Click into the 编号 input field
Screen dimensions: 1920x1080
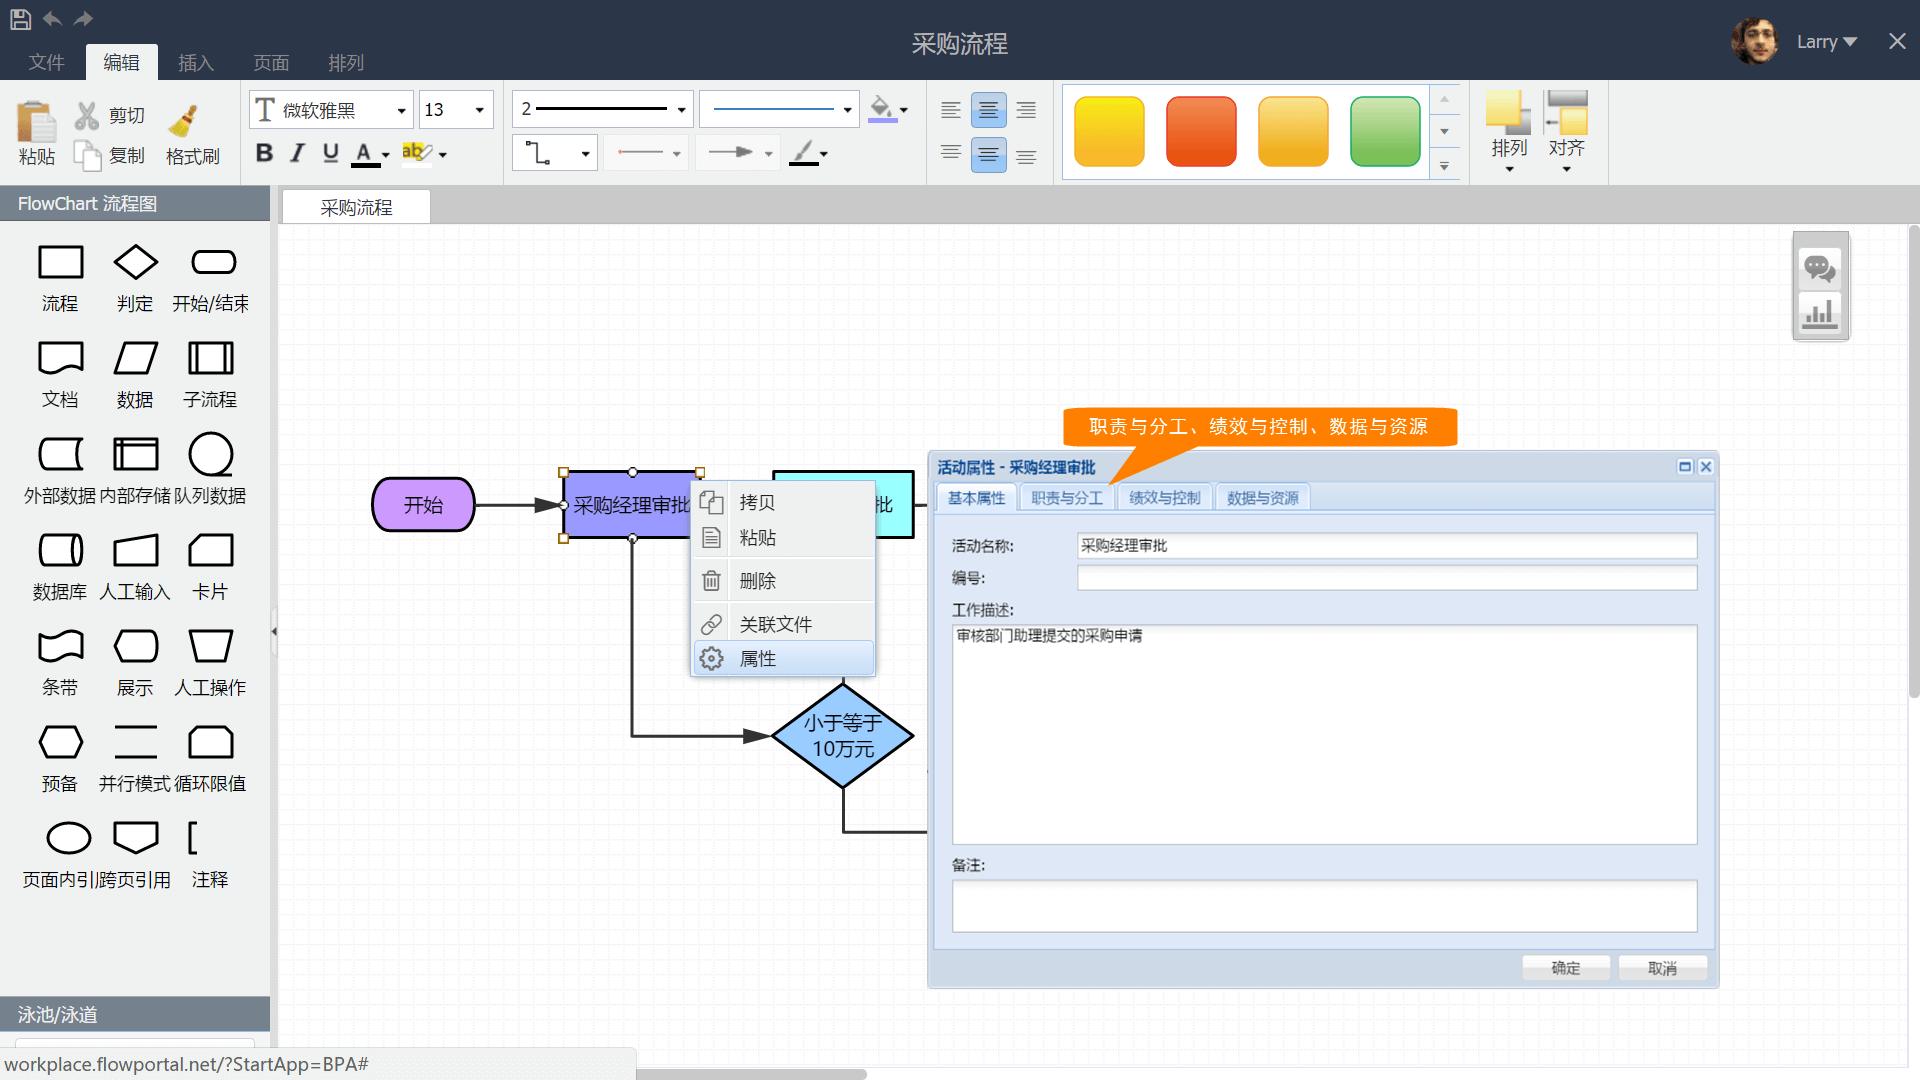pyautogui.click(x=1386, y=578)
